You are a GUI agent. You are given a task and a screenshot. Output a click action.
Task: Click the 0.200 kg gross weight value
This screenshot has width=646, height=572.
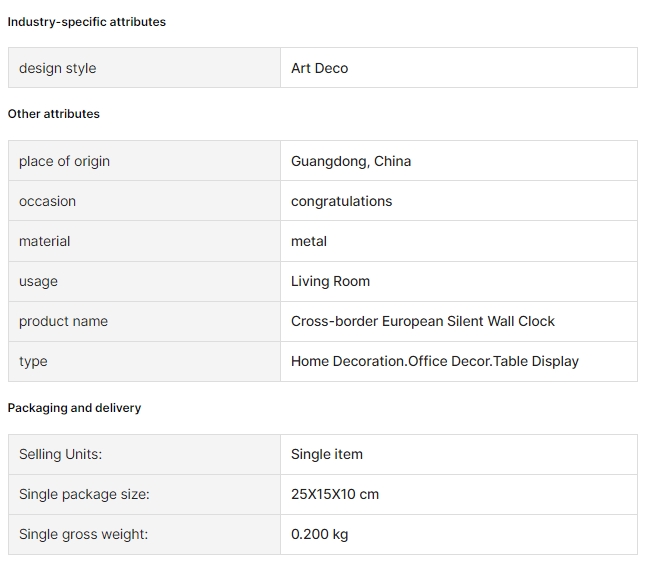(319, 534)
